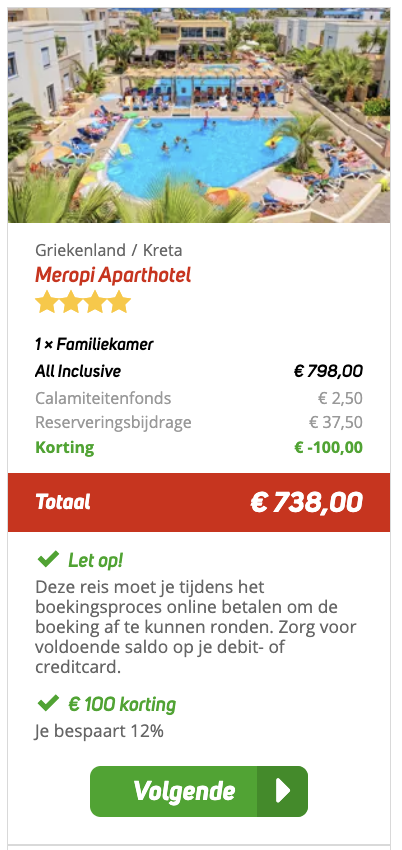Viewport: 402px width, 850px height.
Task: Click the Je bespaart 12% text
Action: (99, 731)
